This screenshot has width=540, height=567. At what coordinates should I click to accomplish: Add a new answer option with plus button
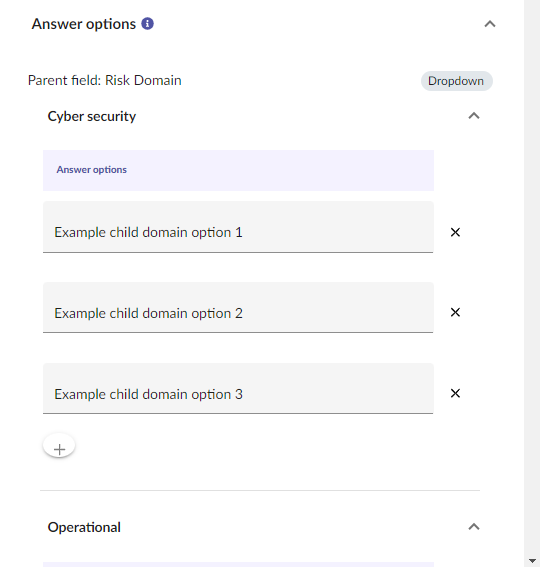tap(59, 448)
